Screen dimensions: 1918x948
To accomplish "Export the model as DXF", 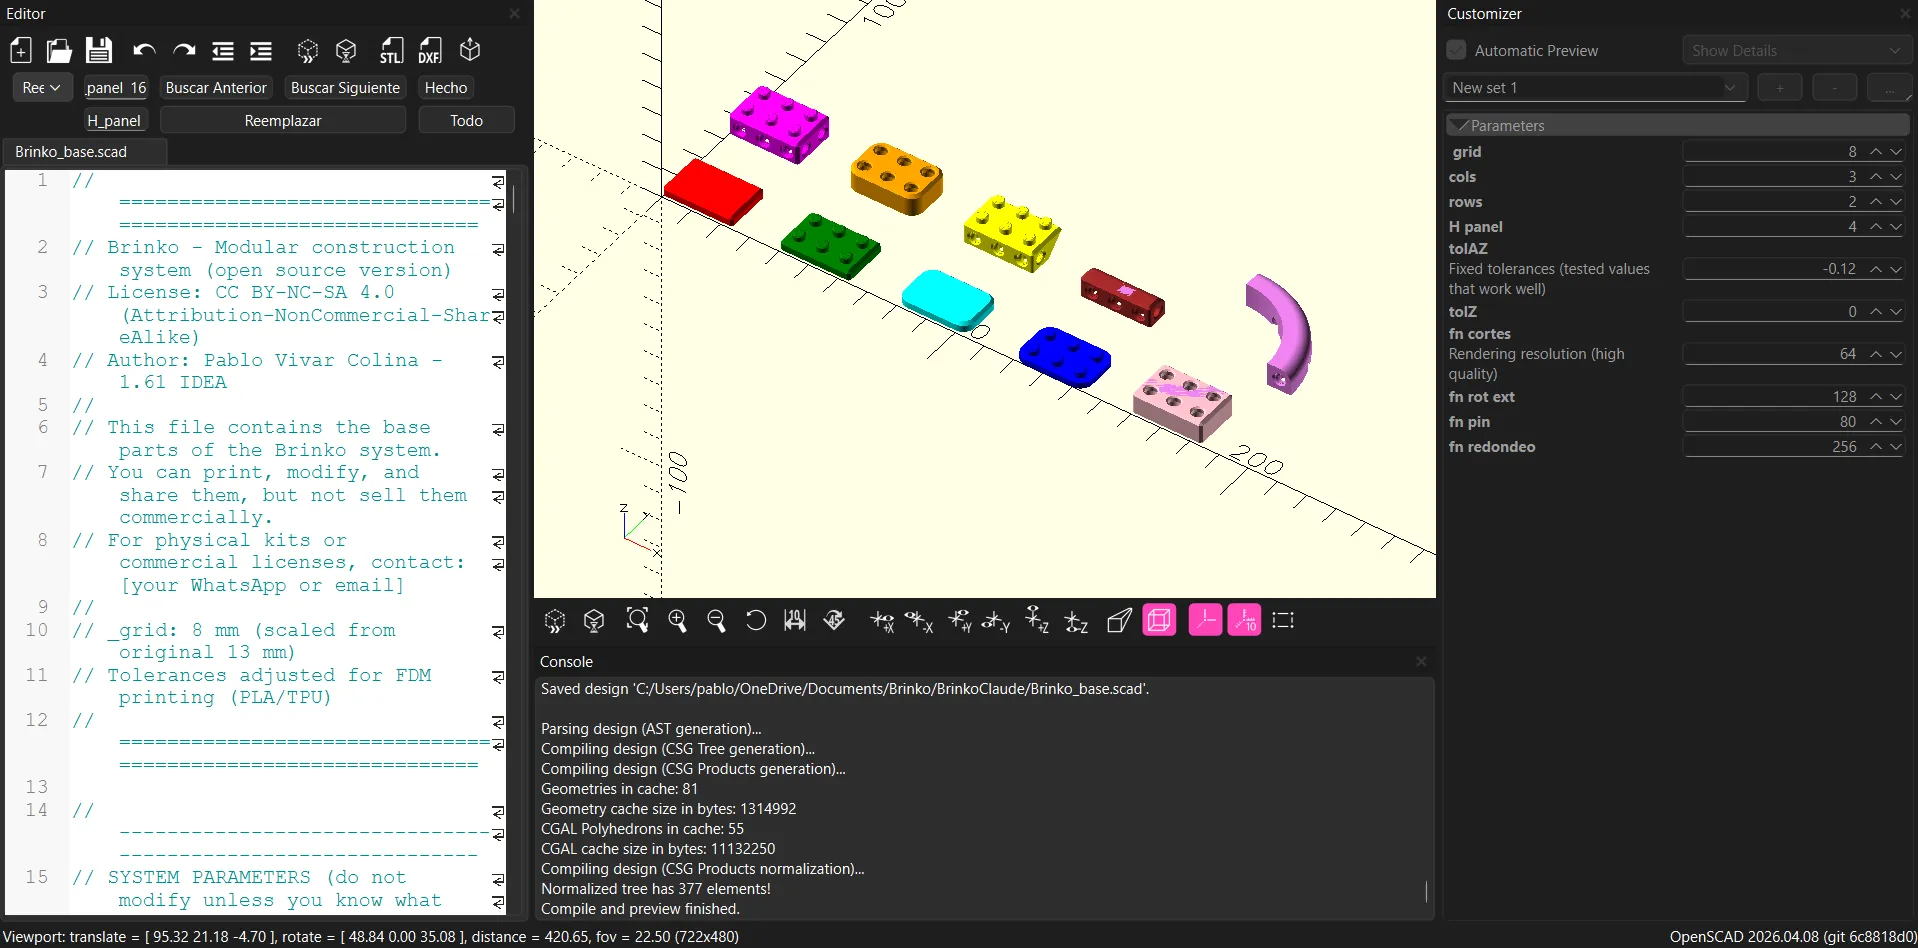I will pos(430,51).
